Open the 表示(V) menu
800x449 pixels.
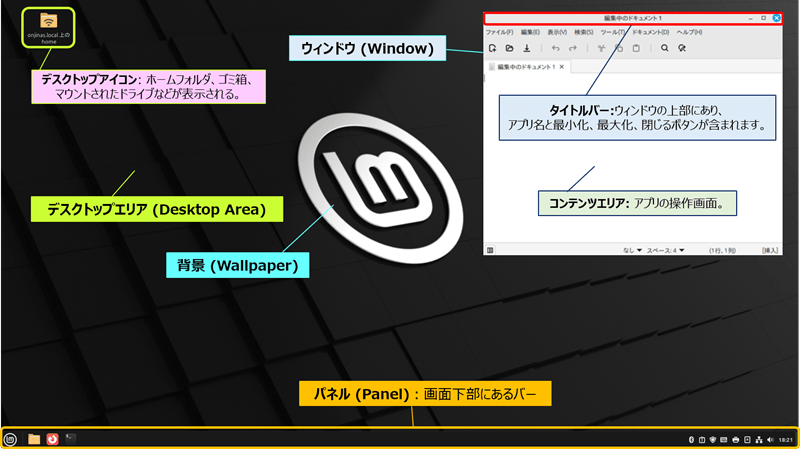click(x=557, y=32)
